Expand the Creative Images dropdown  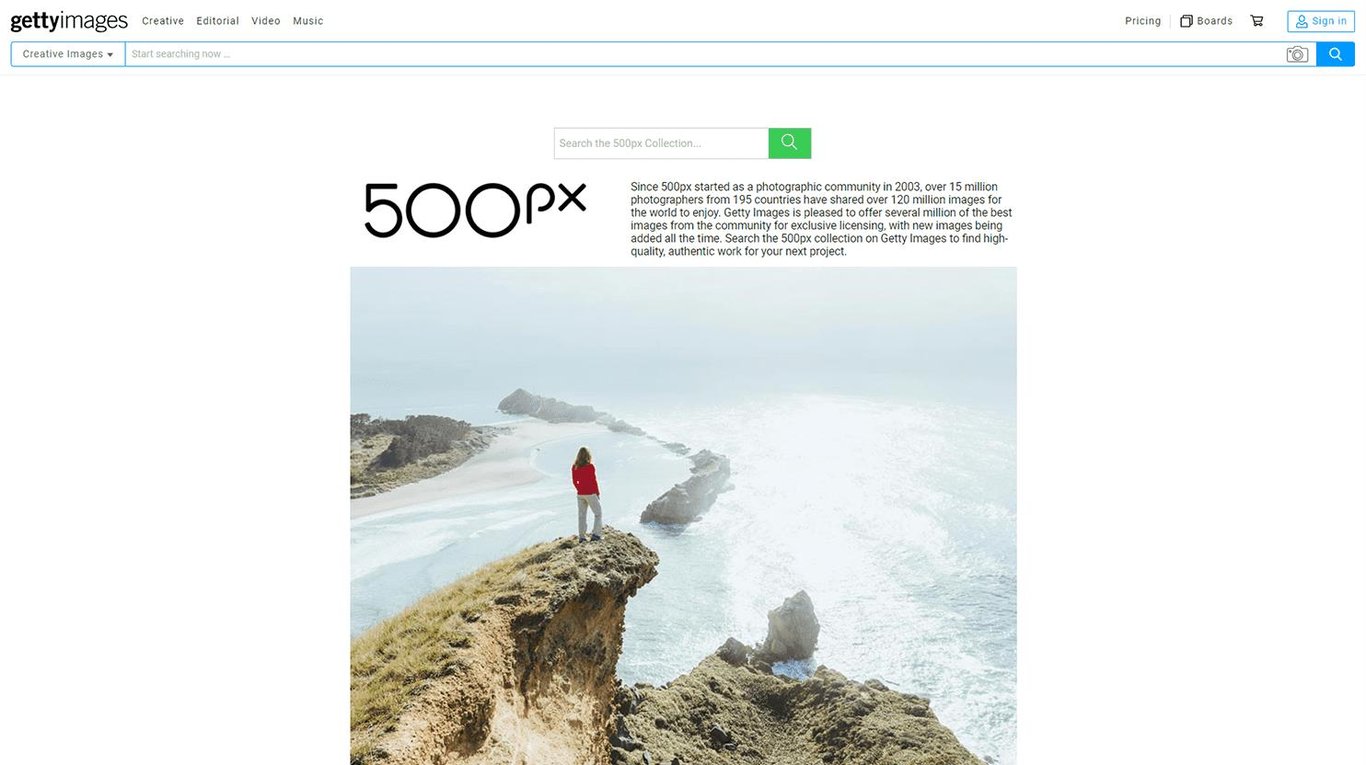(x=68, y=54)
